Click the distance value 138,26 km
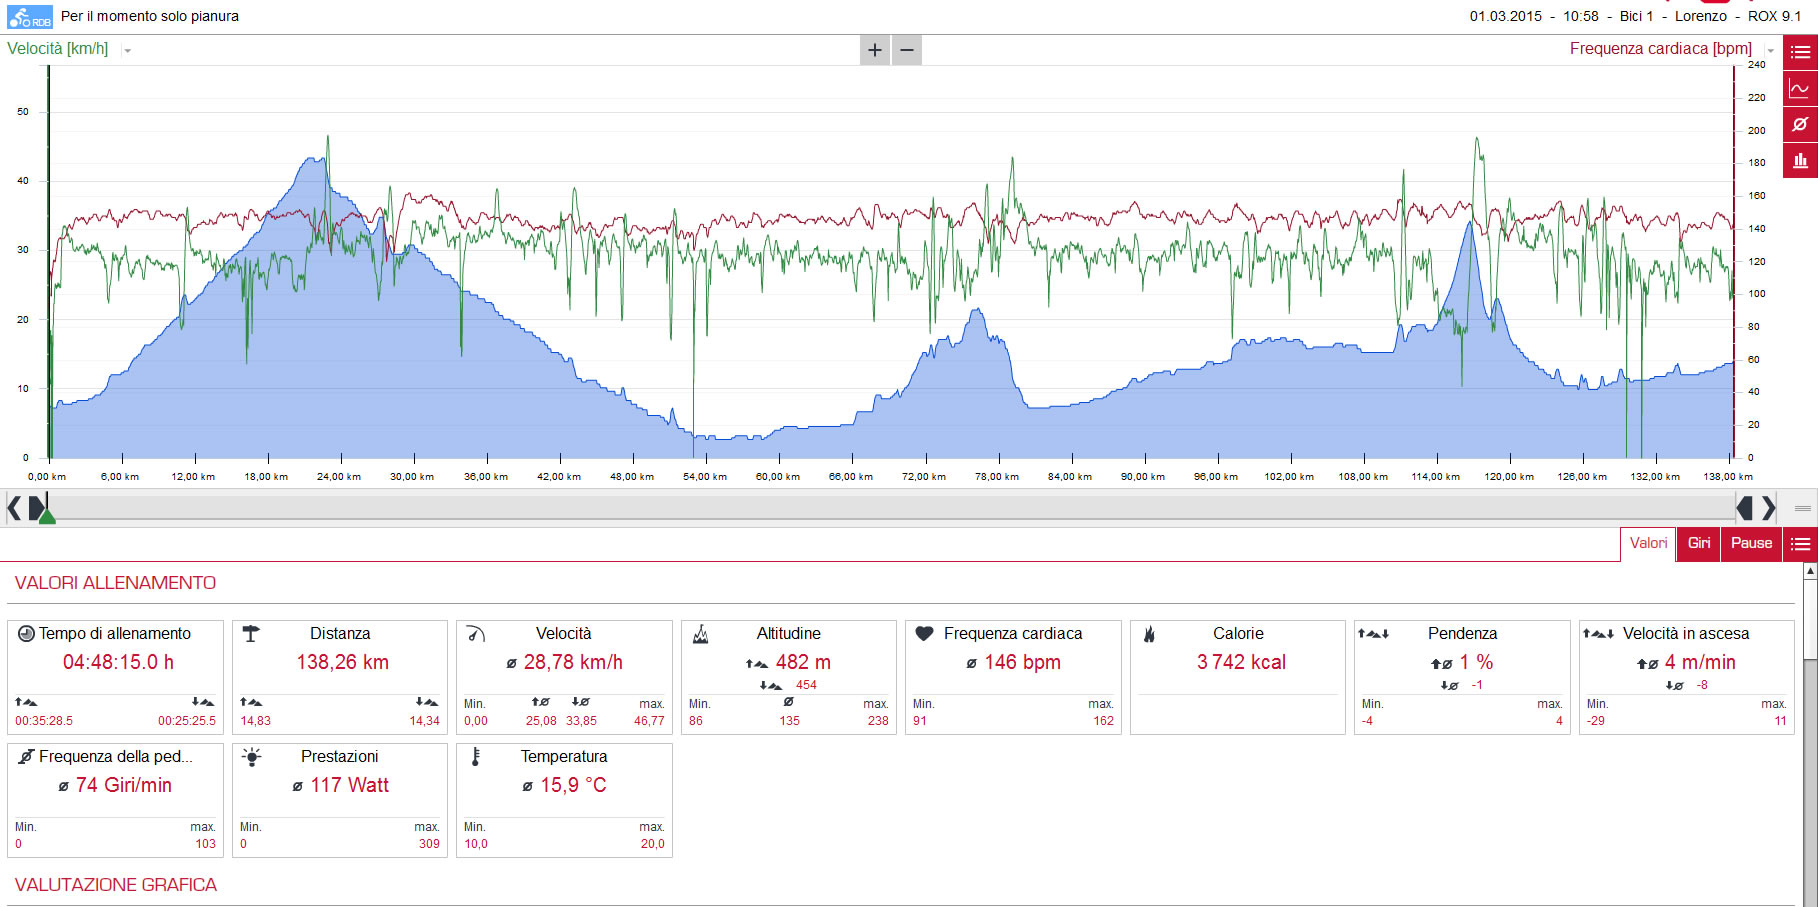This screenshot has width=1818, height=907. coord(343,662)
